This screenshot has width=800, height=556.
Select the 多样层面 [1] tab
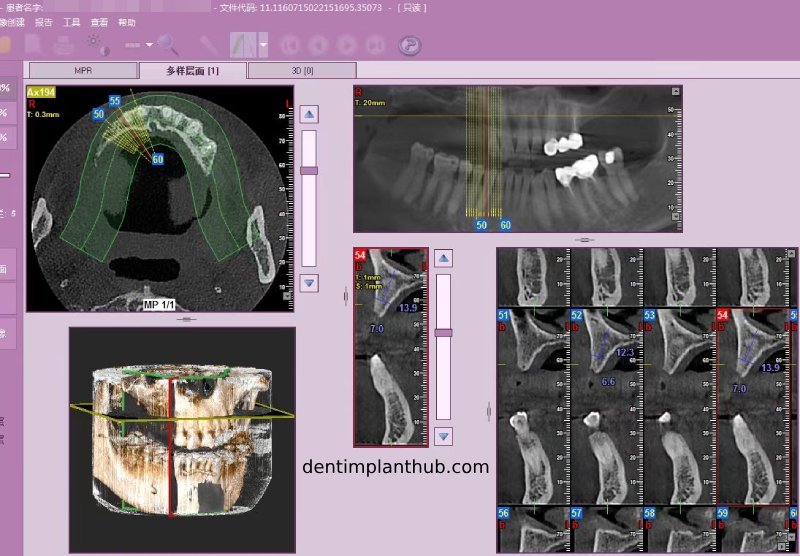pyautogui.click(x=192, y=70)
